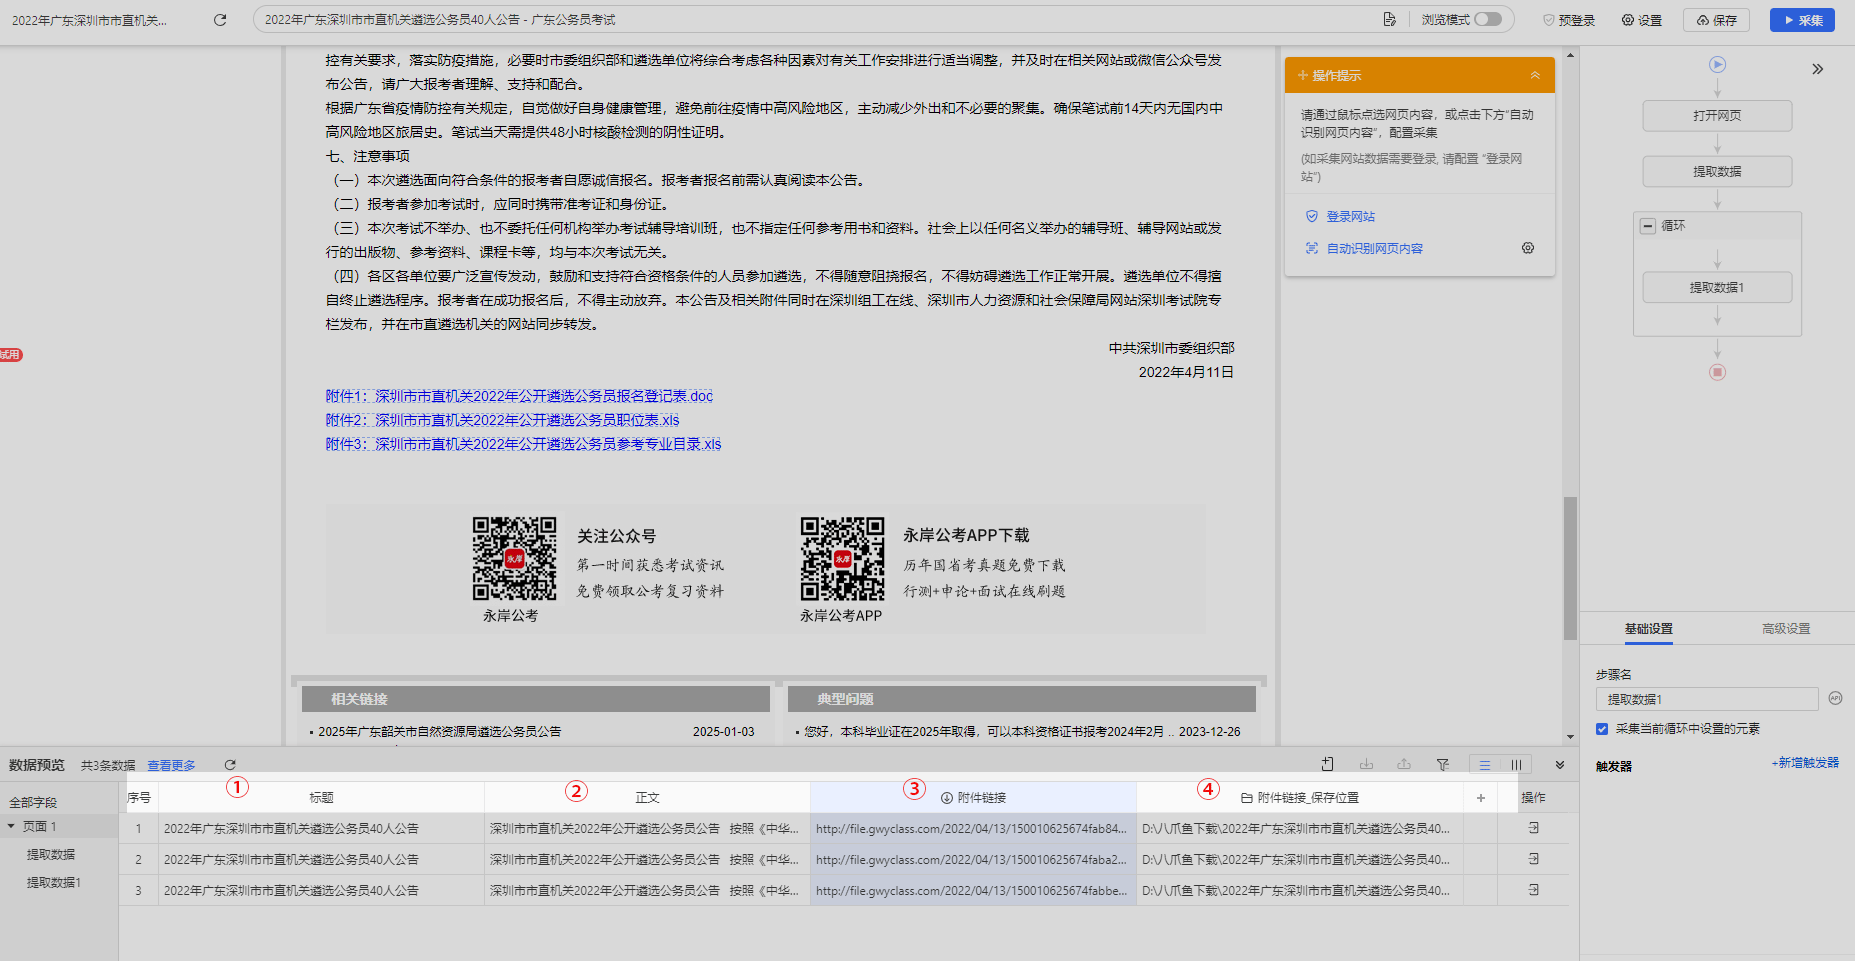Open related link 2025年广东韶关市自然资源局遴选公务员公告
This screenshot has width=1855, height=961.
(440, 732)
